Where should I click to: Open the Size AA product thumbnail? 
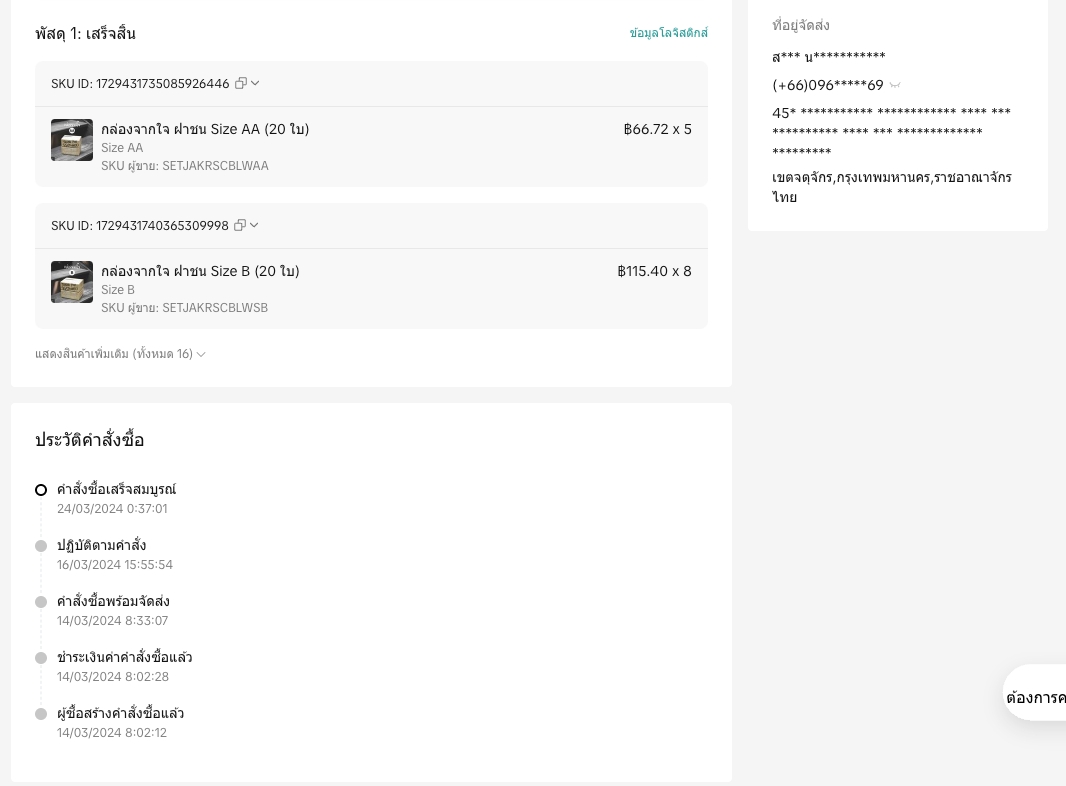(72, 140)
